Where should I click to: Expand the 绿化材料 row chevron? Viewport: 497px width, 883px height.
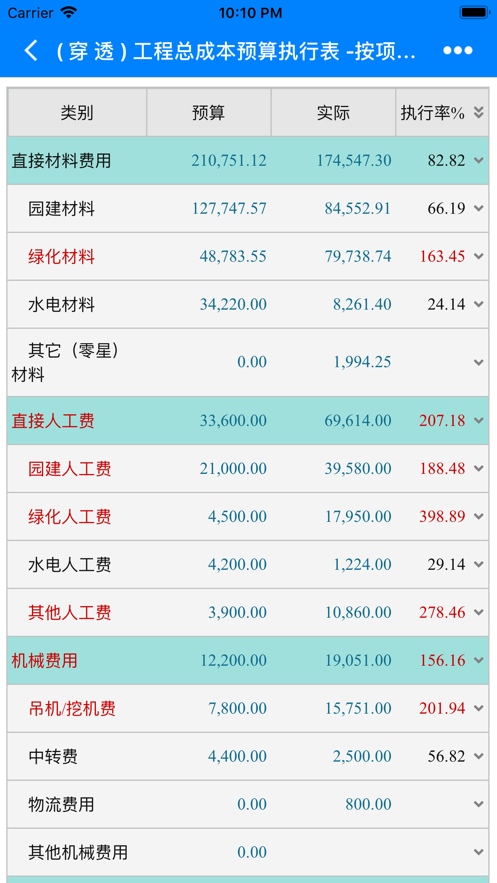(x=478, y=256)
